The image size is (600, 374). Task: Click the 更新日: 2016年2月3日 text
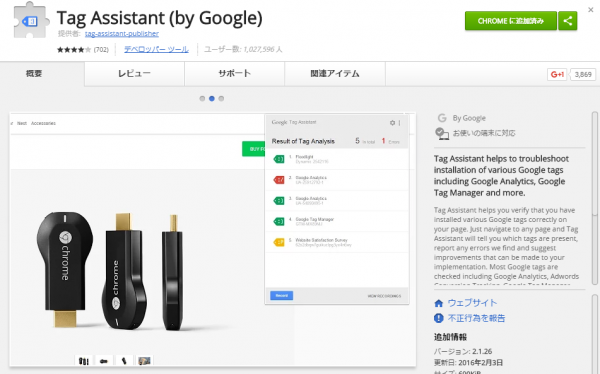[x=468, y=363]
